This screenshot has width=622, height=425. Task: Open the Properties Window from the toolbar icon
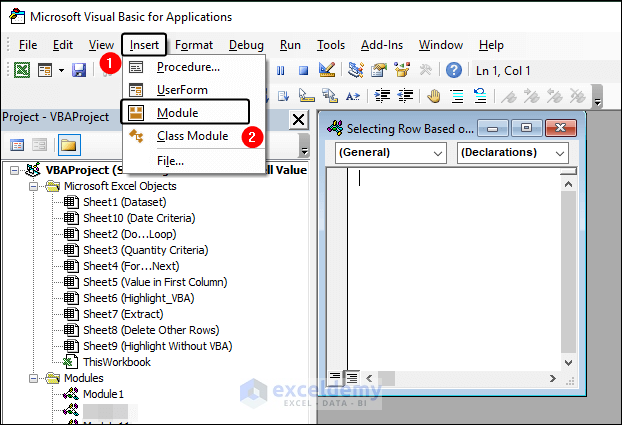point(379,70)
